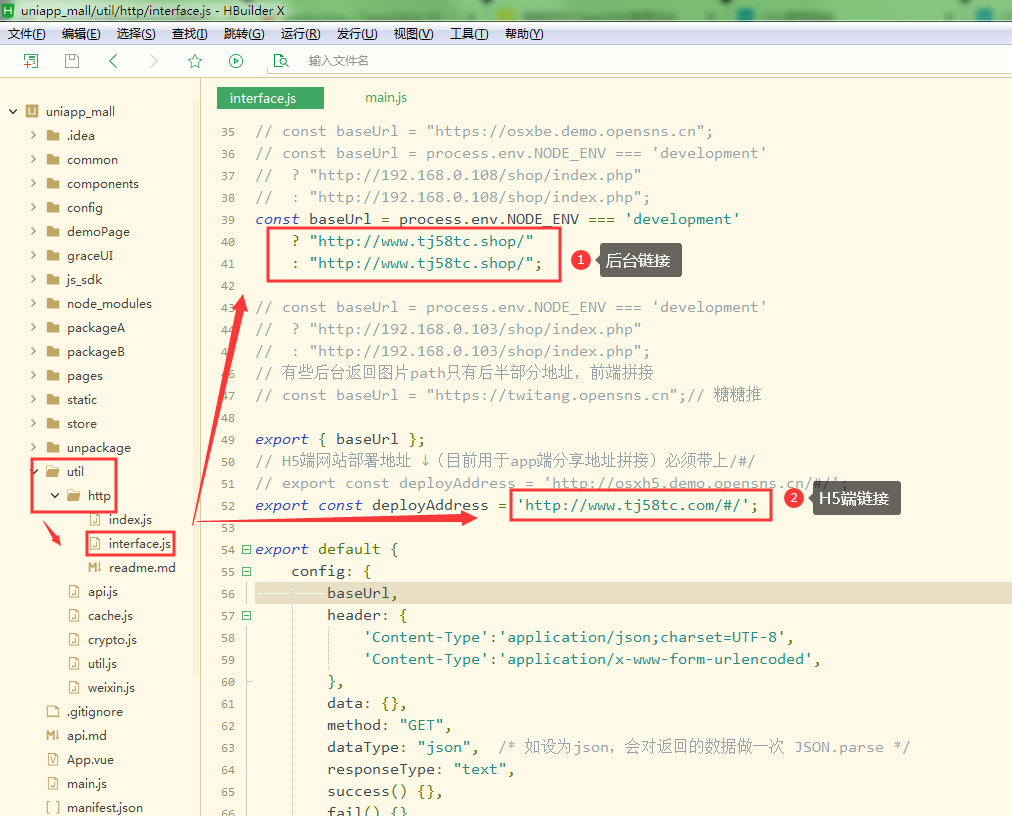Click the deployAddress URL string on line 52
This screenshot has width=1012, height=816.
click(633, 505)
